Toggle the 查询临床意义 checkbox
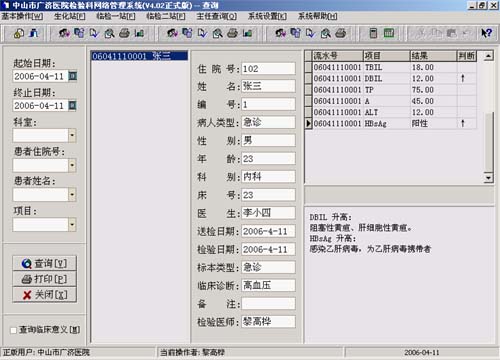Screen dimensions: 500x360 [13, 330]
